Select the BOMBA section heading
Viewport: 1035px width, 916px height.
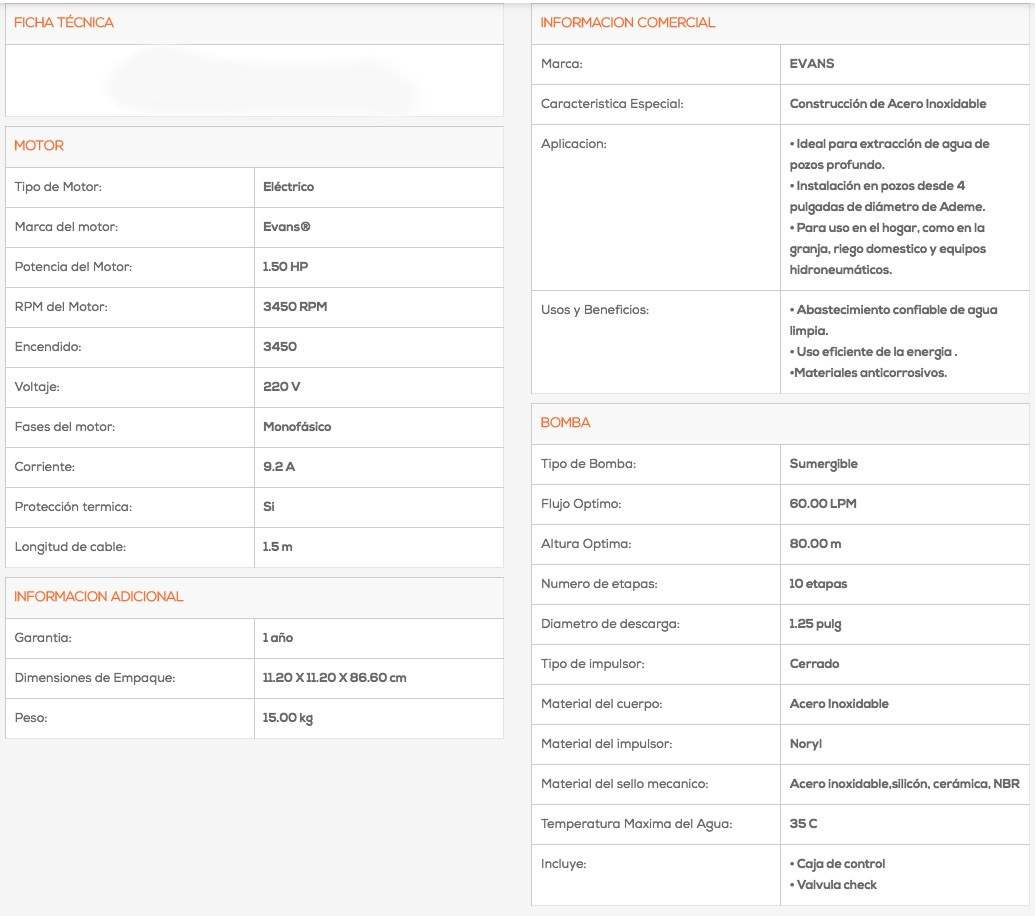click(x=565, y=422)
